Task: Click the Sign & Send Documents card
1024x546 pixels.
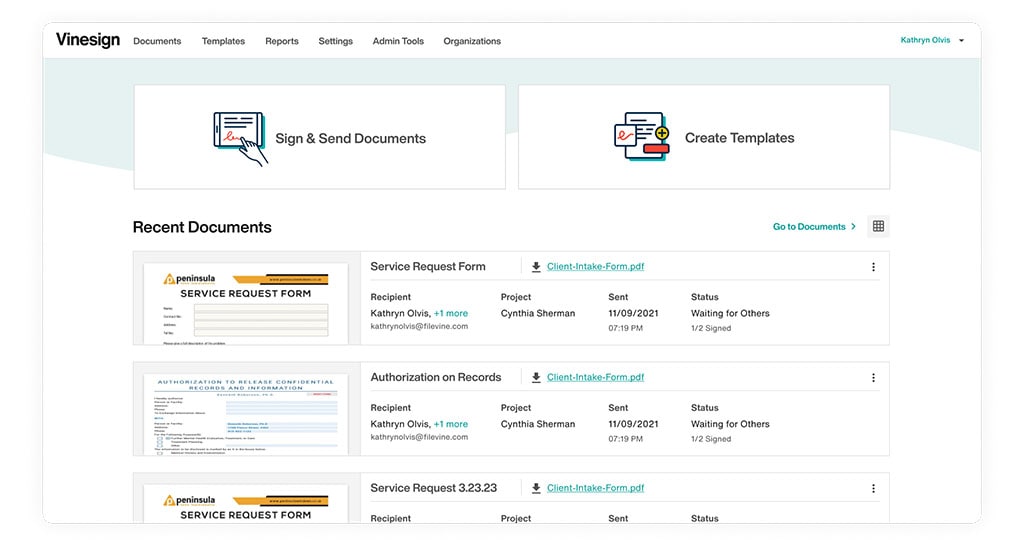Action: (319, 138)
